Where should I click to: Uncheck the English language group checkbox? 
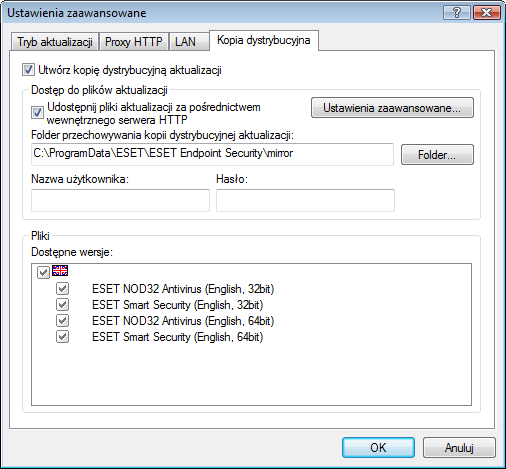43,272
